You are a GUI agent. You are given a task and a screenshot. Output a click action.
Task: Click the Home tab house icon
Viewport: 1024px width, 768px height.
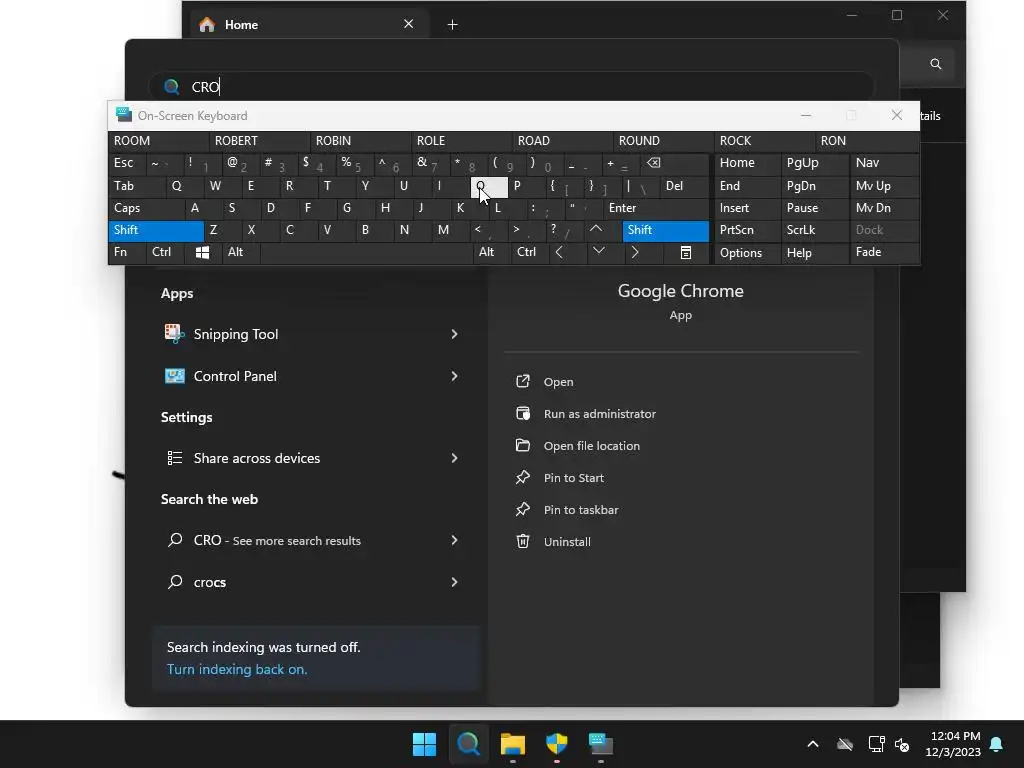pos(207,25)
